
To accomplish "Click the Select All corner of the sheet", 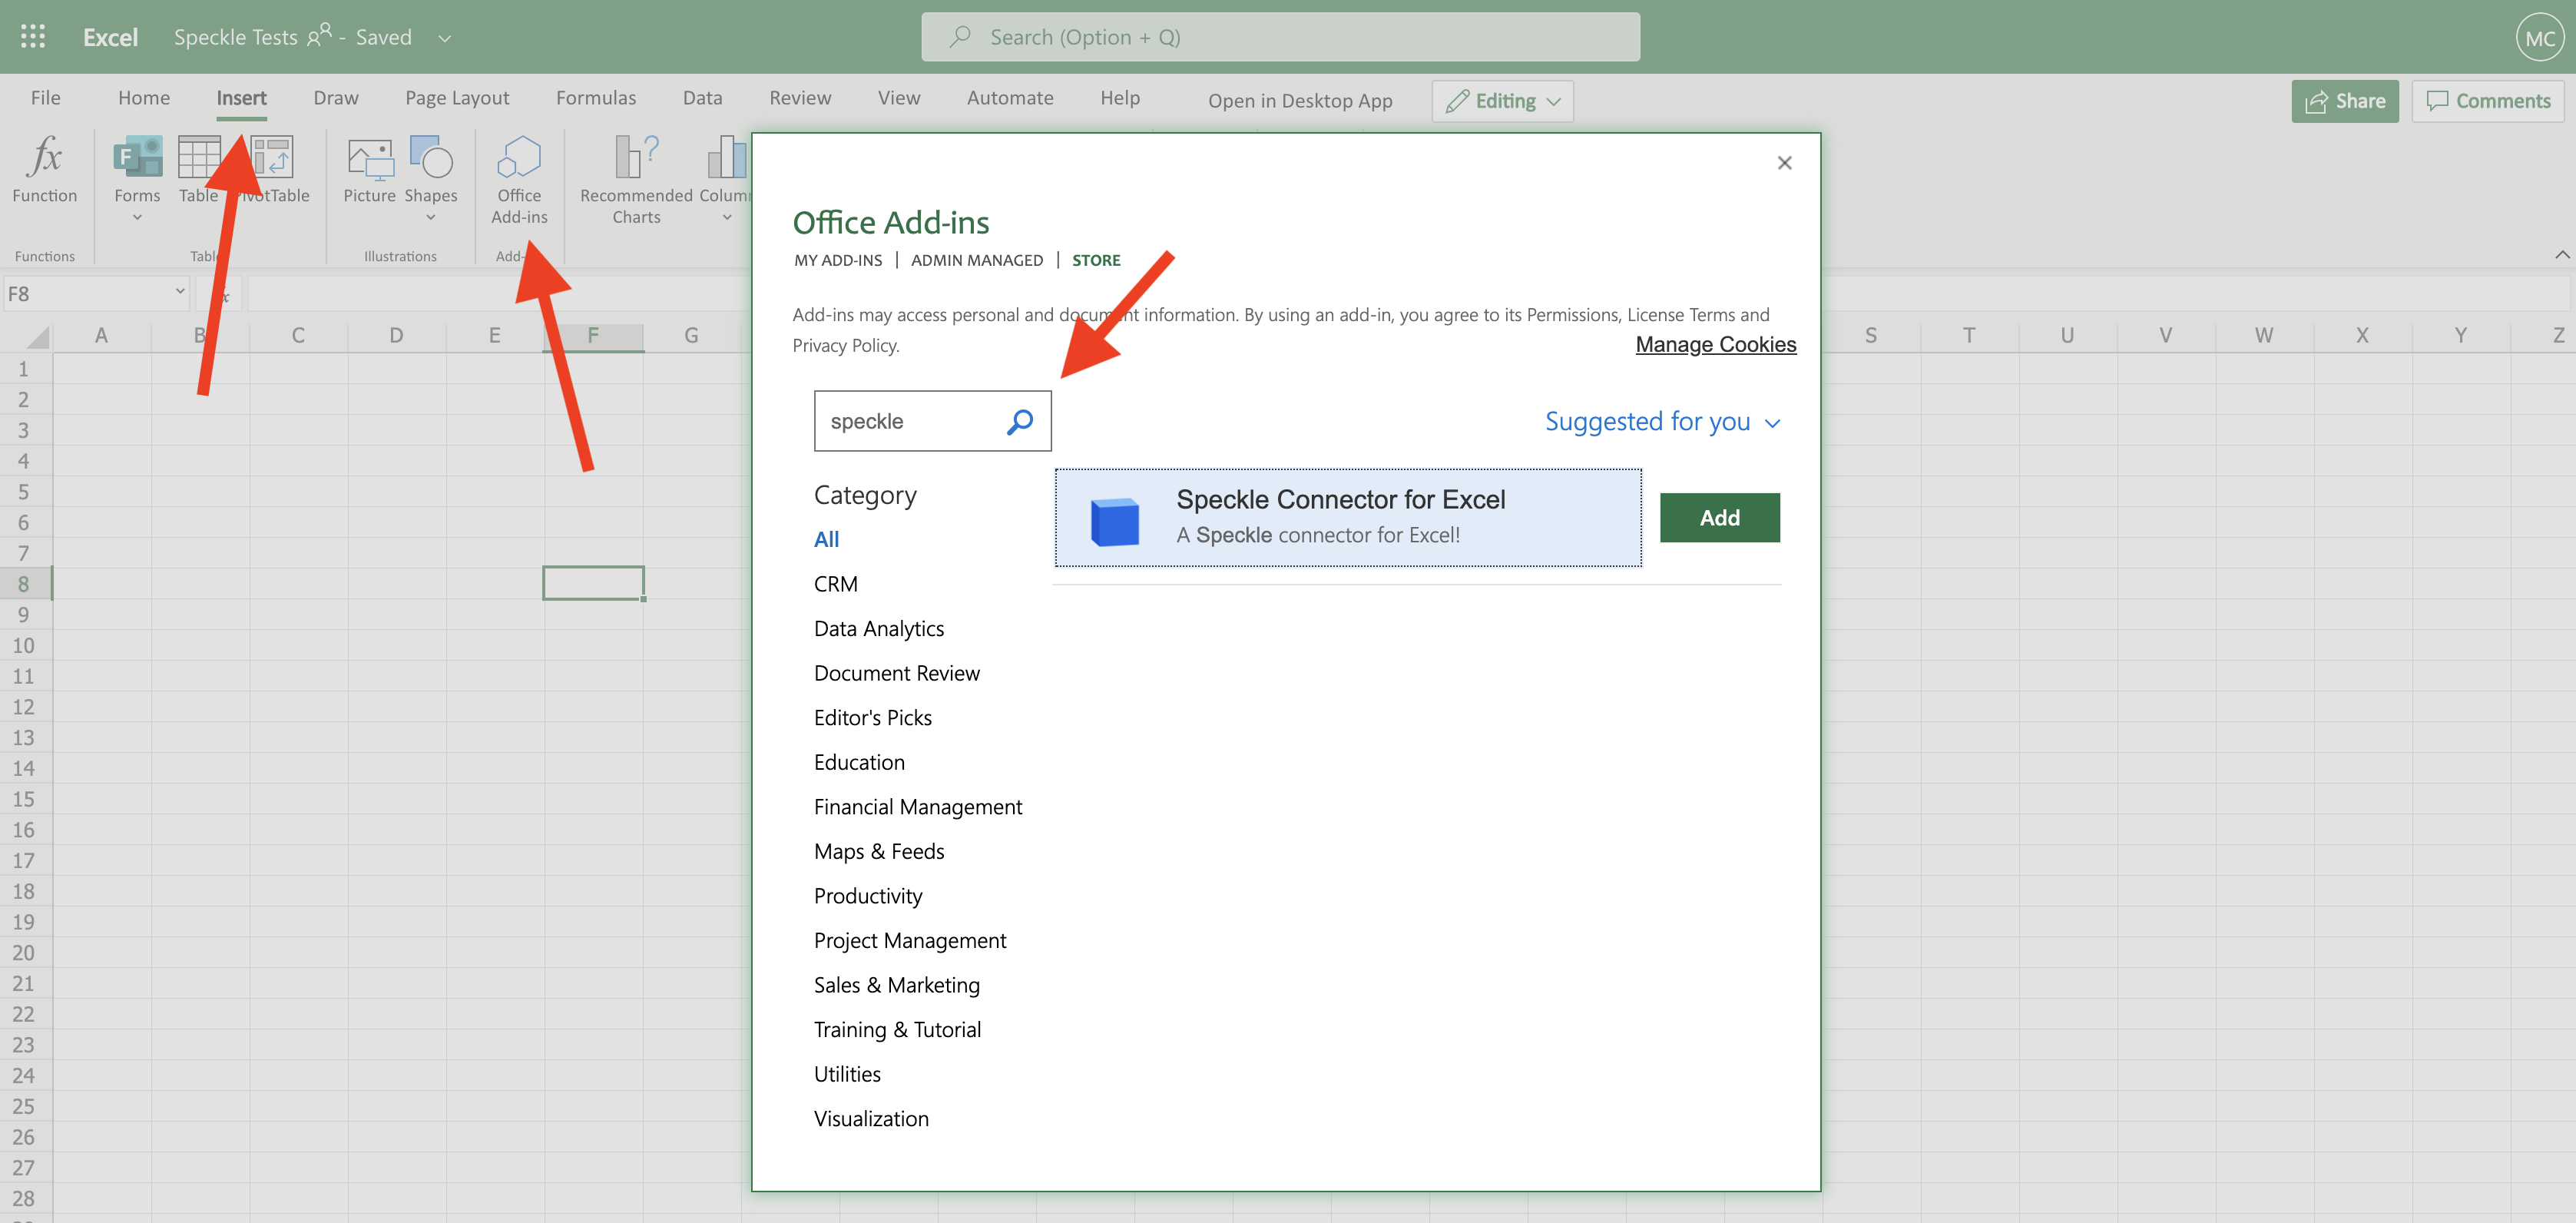I will pos(37,337).
